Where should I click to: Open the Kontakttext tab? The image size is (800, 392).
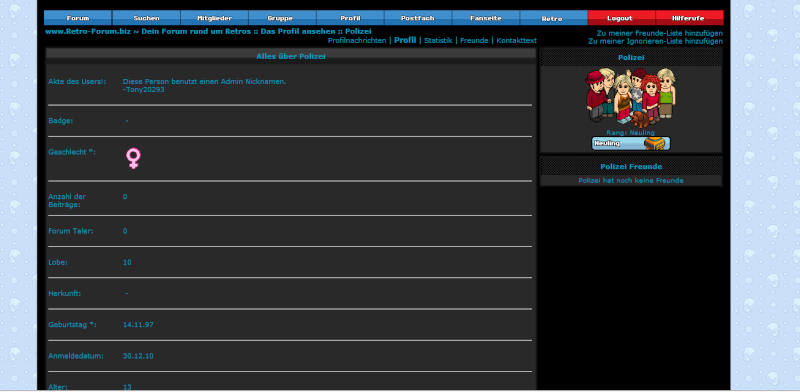click(x=516, y=40)
